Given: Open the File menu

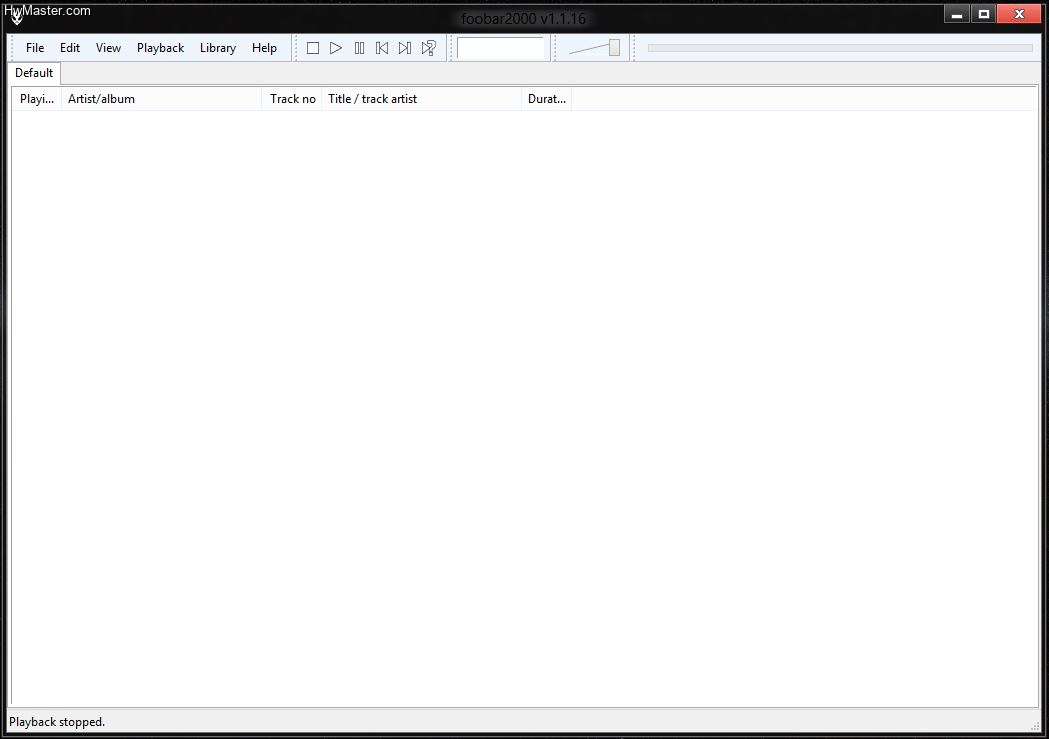Looking at the screenshot, I should click(35, 48).
